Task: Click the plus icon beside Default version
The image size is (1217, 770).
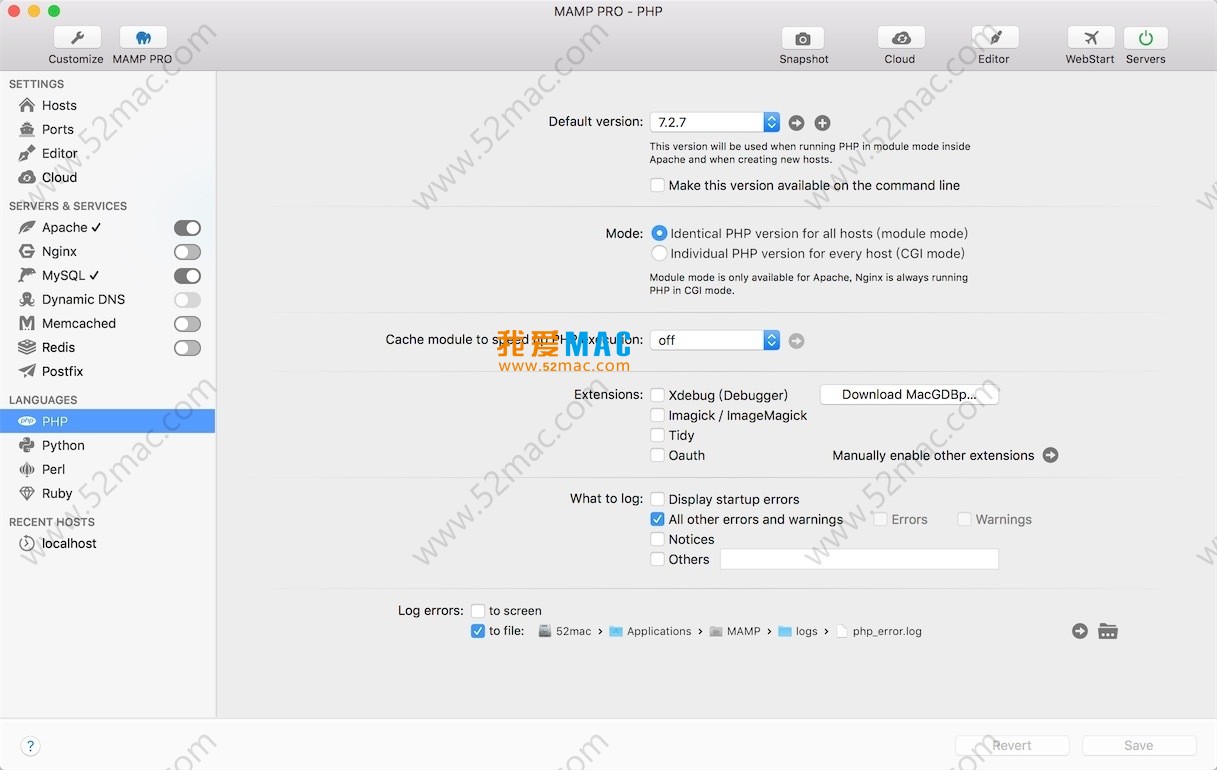Action: click(x=822, y=123)
